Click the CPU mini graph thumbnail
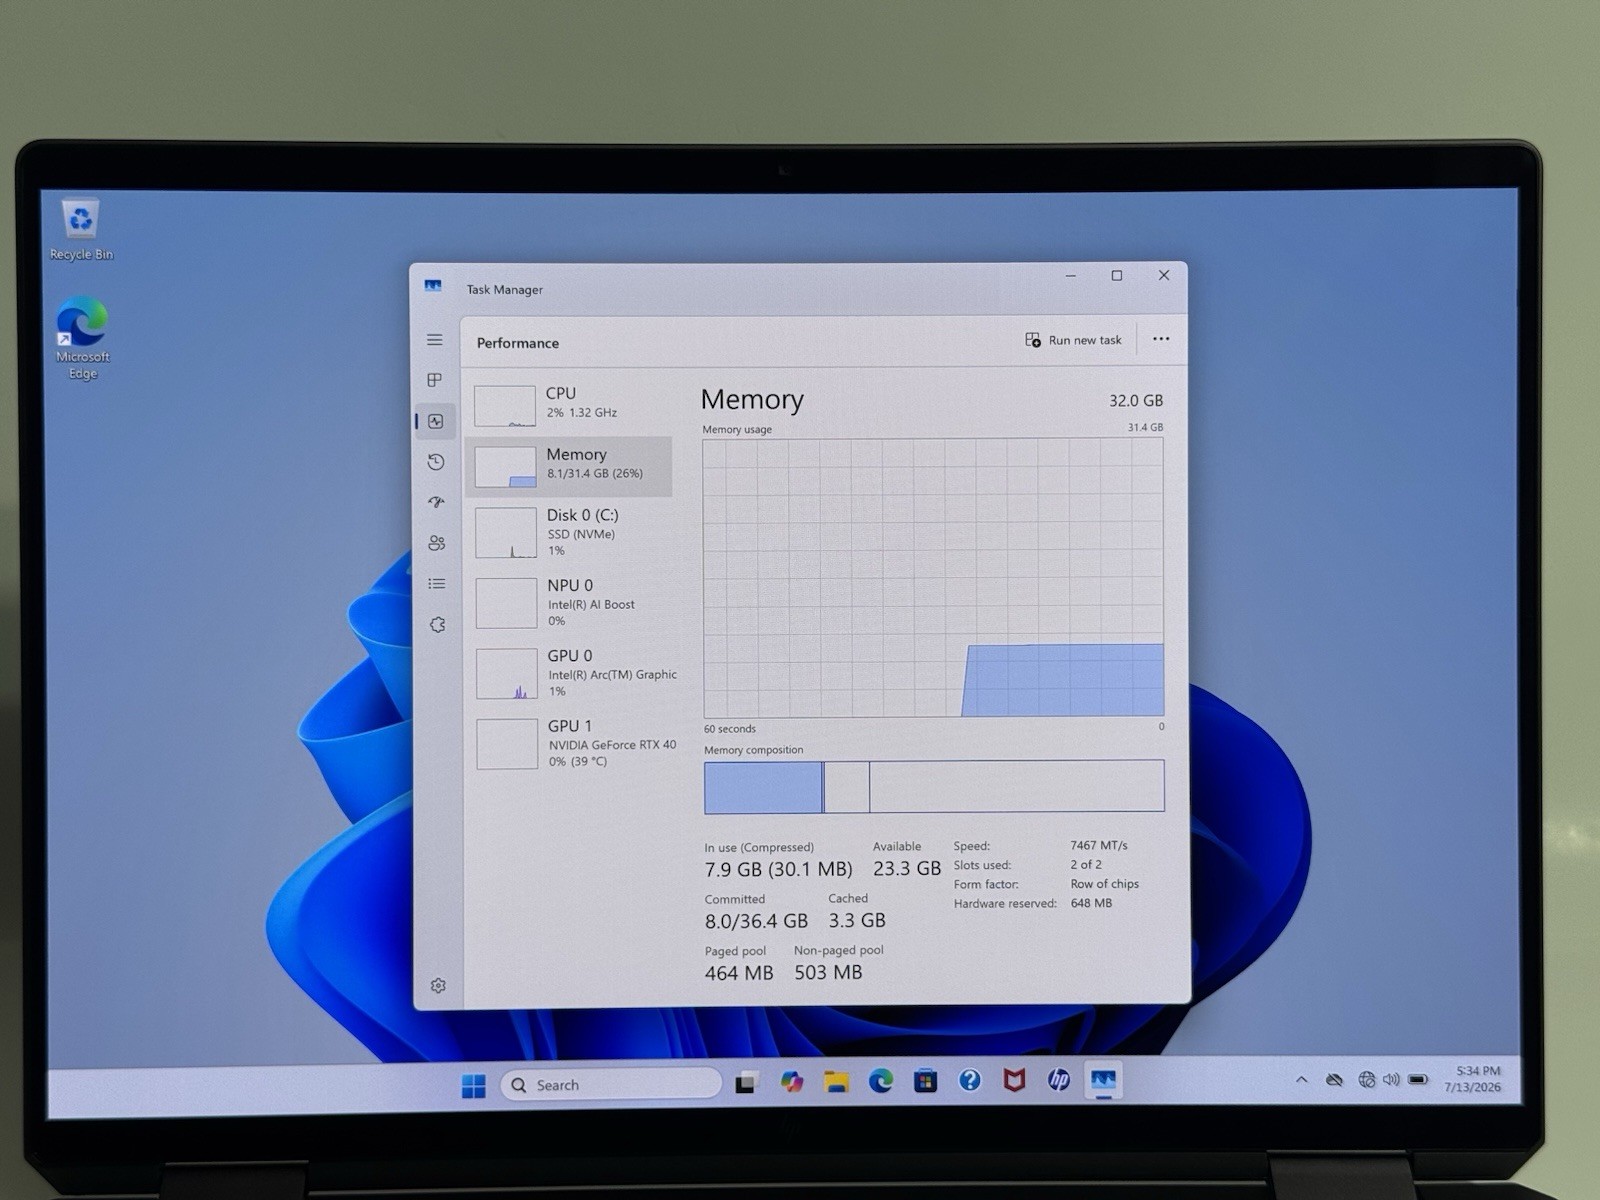This screenshot has height=1200, width=1600. coord(504,406)
